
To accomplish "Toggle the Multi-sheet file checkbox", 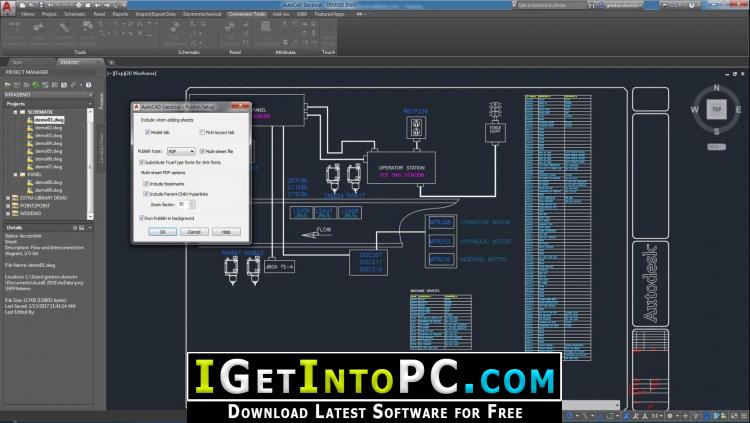I will pyautogui.click(x=202, y=151).
